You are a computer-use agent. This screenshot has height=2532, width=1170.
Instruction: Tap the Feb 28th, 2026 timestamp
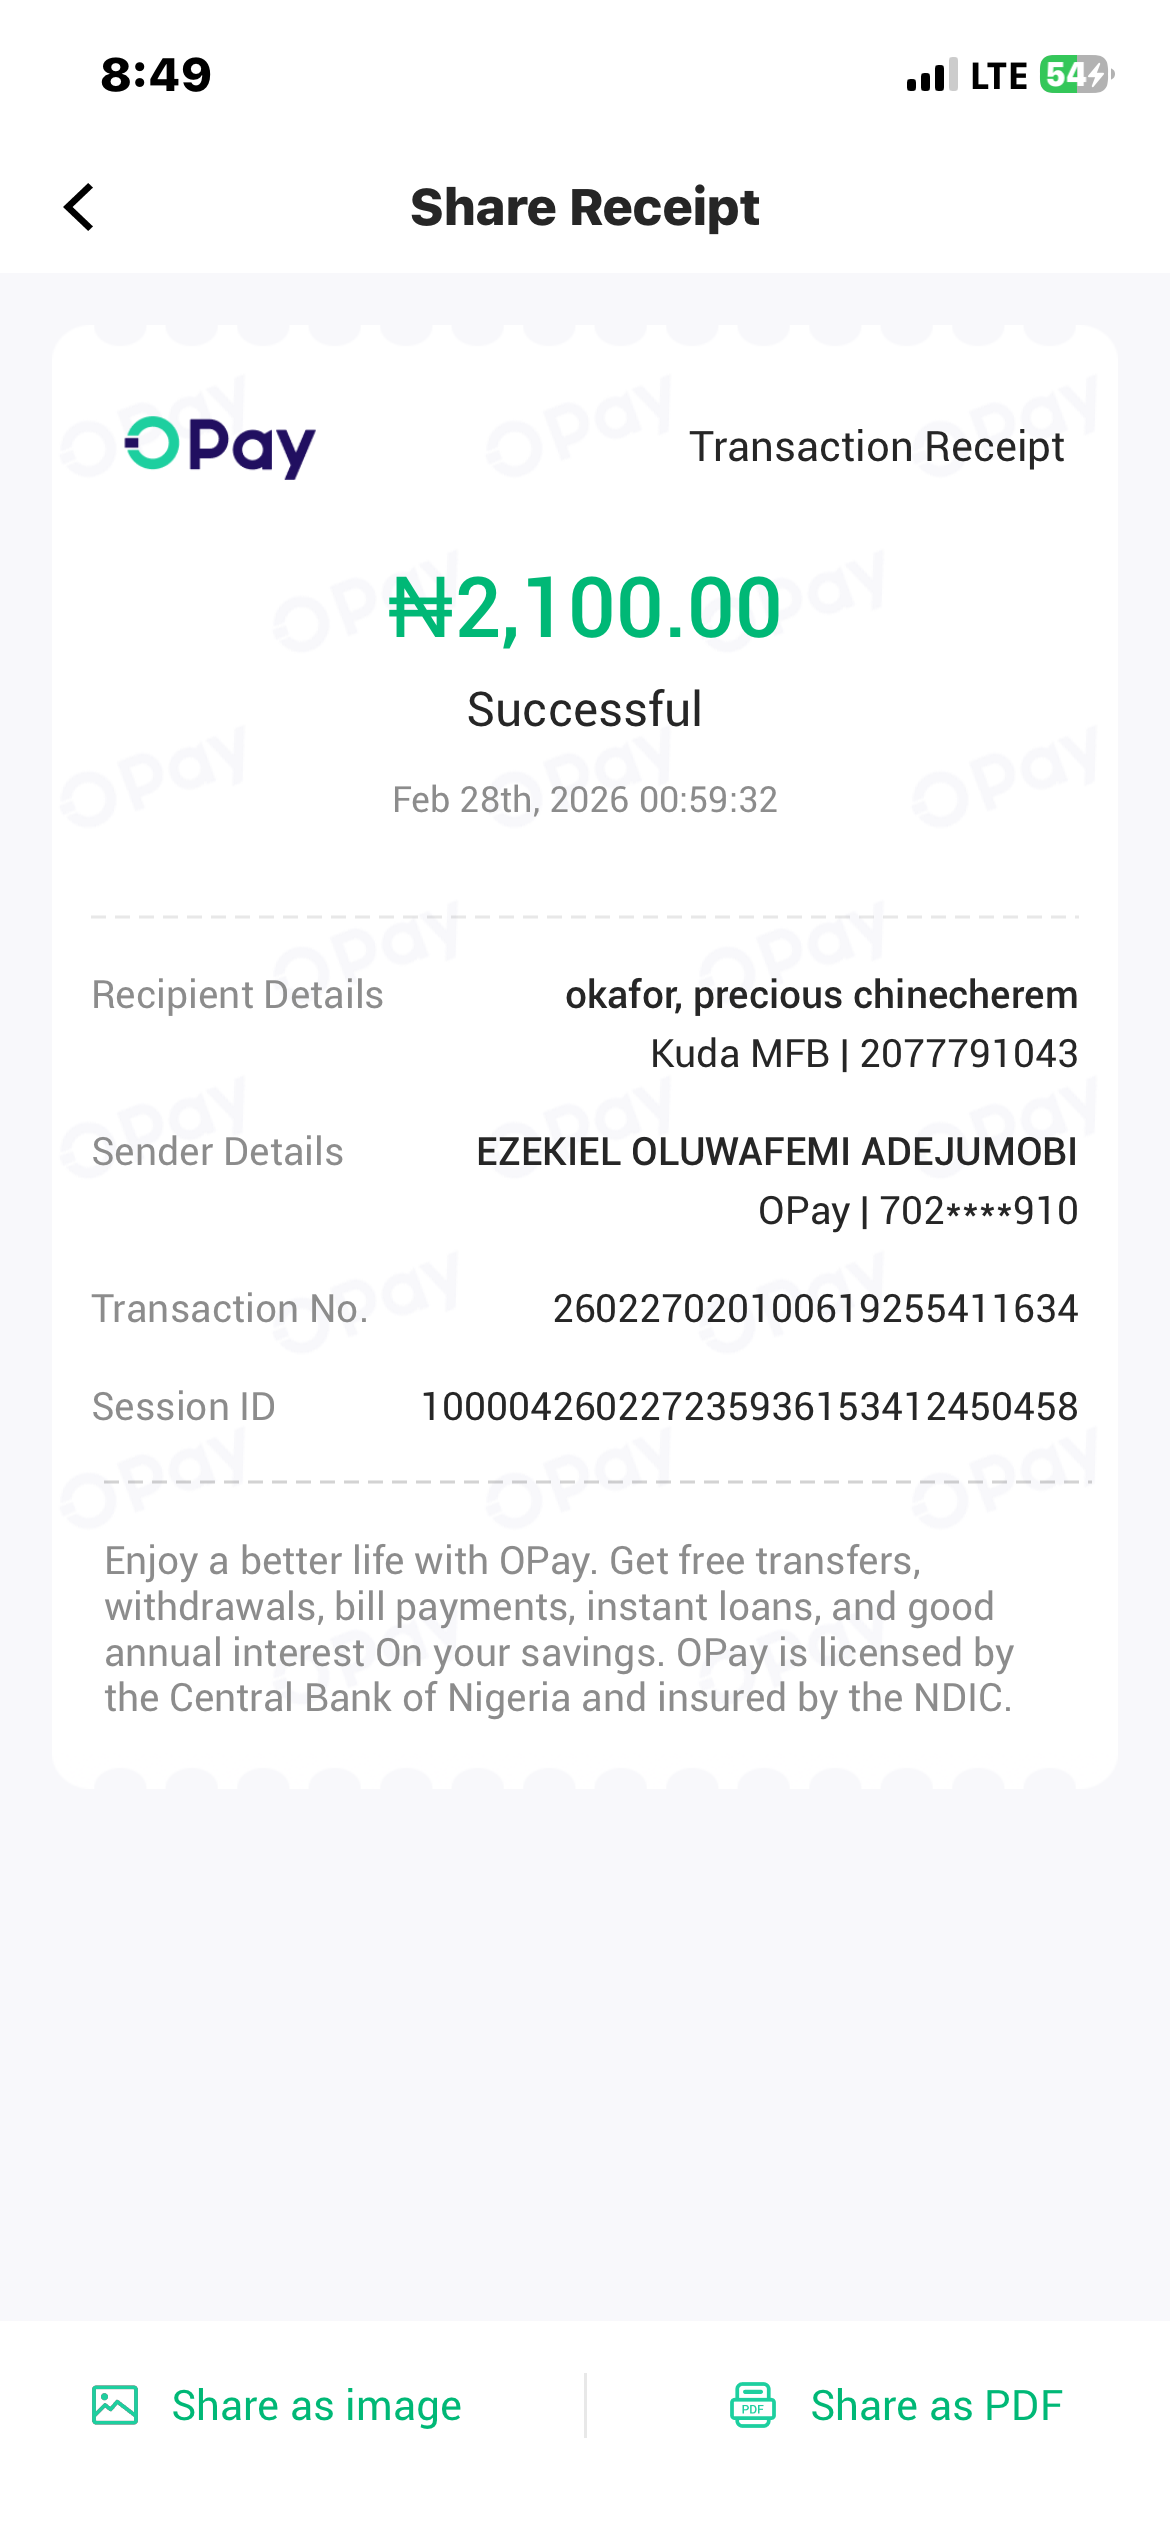[585, 800]
